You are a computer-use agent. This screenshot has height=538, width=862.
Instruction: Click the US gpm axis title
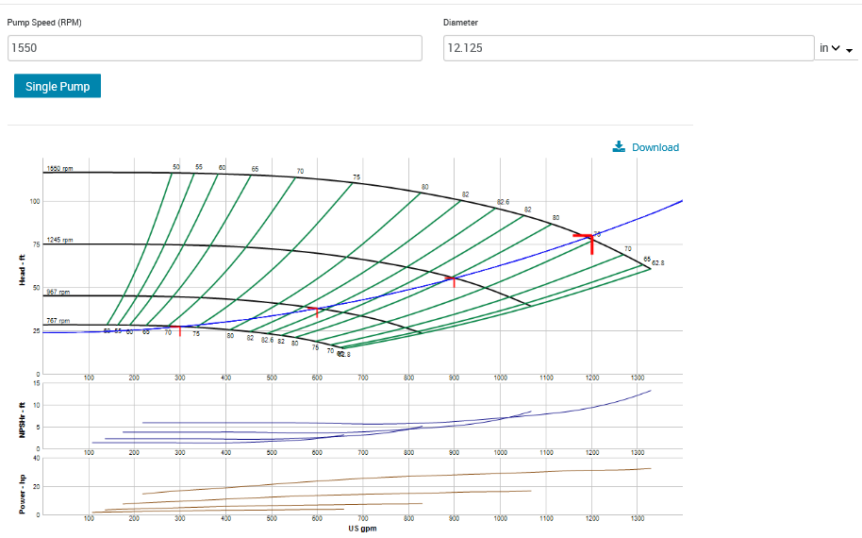(x=362, y=528)
